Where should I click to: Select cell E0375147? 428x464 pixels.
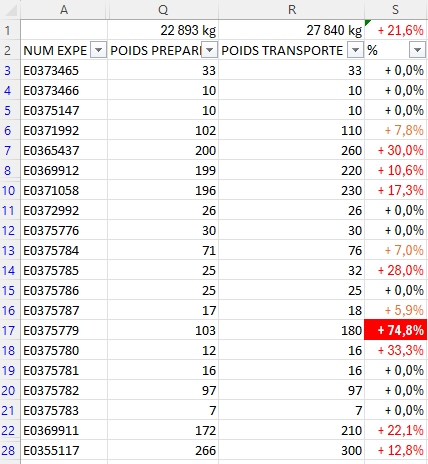64,111
